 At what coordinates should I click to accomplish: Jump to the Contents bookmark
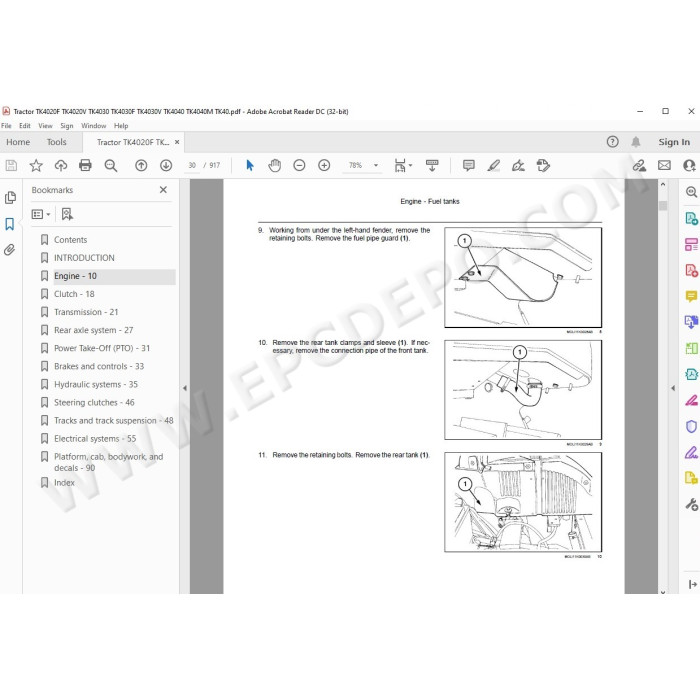click(71, 240)
